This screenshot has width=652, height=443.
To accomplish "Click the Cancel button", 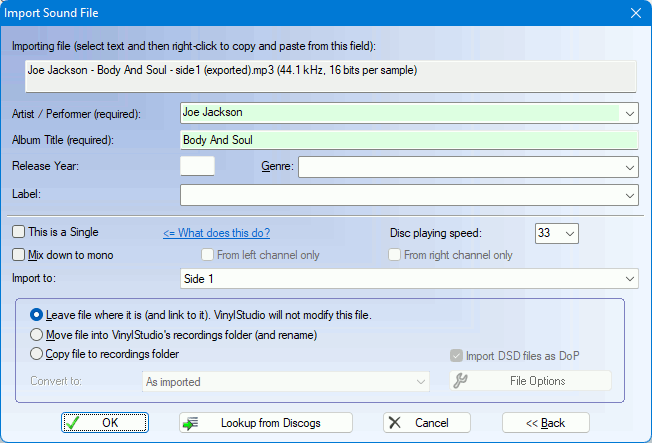I will click(x=427, y=423).
